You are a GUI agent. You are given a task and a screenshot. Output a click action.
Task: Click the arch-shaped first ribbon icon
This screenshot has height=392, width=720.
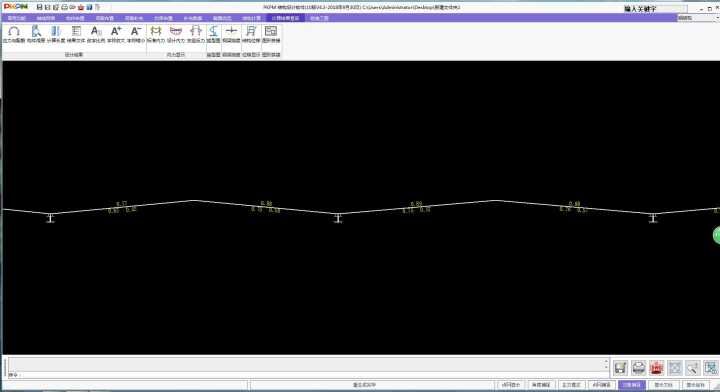pyautogui.click(x=14, y=34)
